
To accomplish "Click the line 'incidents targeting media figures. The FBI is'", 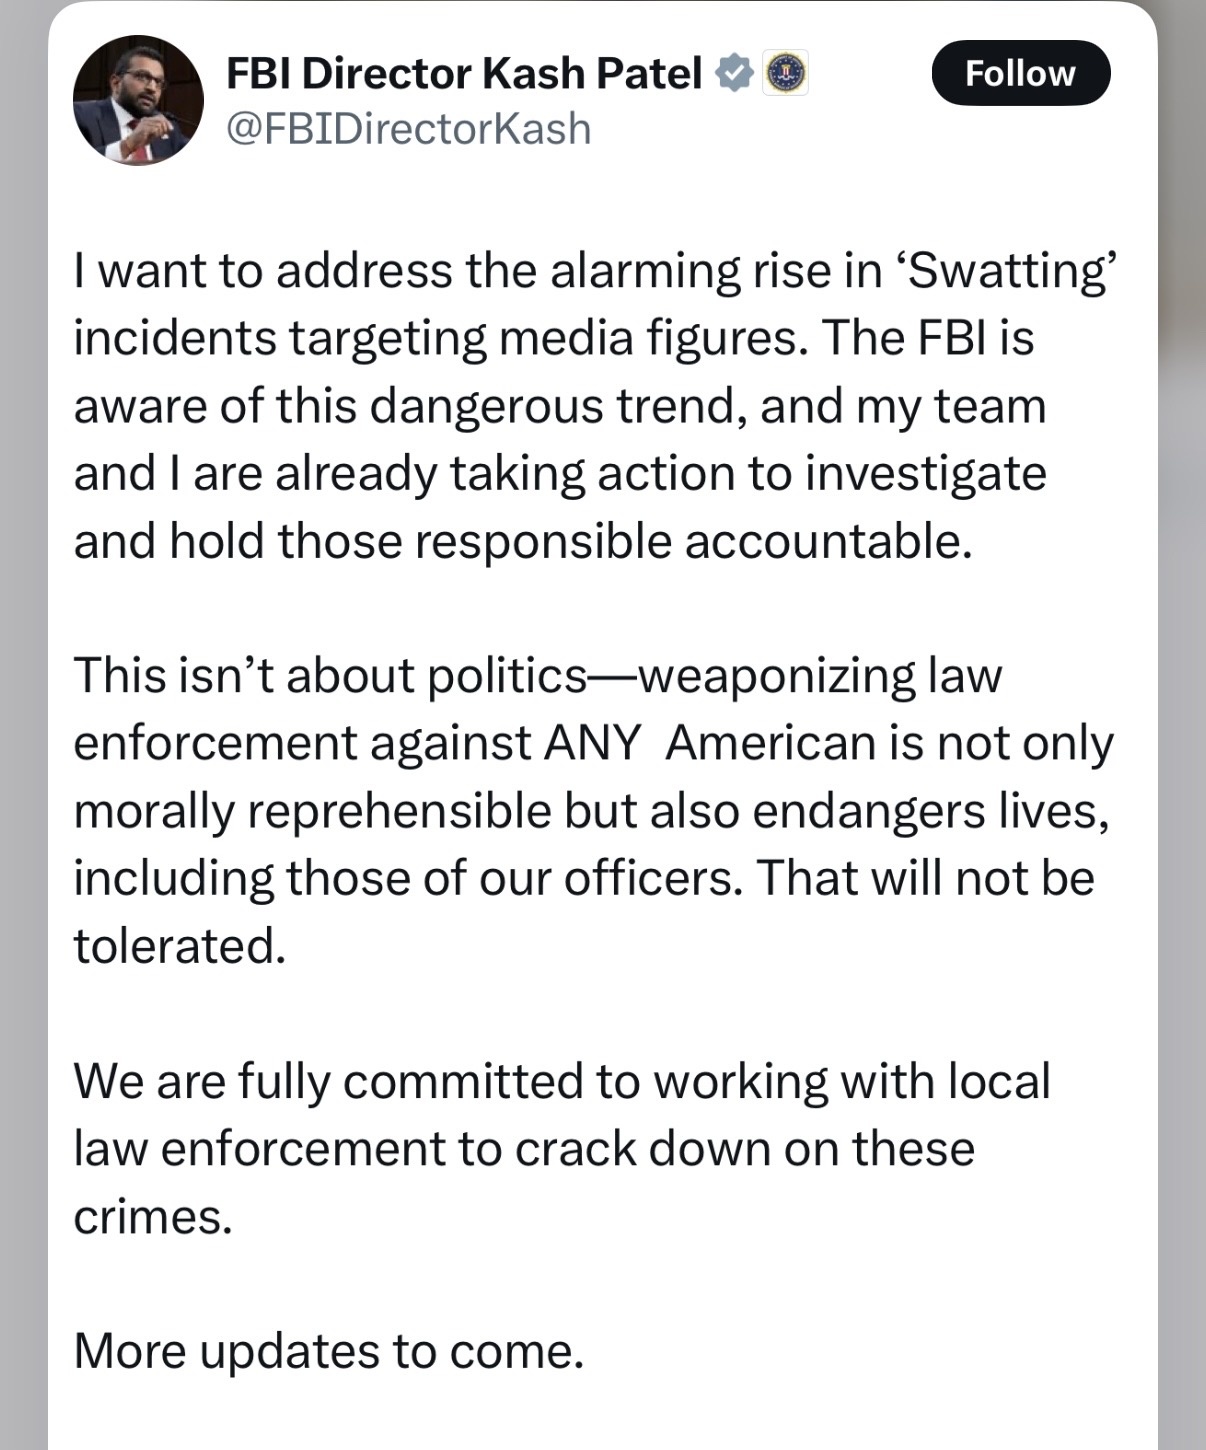I will click(x=554, y=339).
